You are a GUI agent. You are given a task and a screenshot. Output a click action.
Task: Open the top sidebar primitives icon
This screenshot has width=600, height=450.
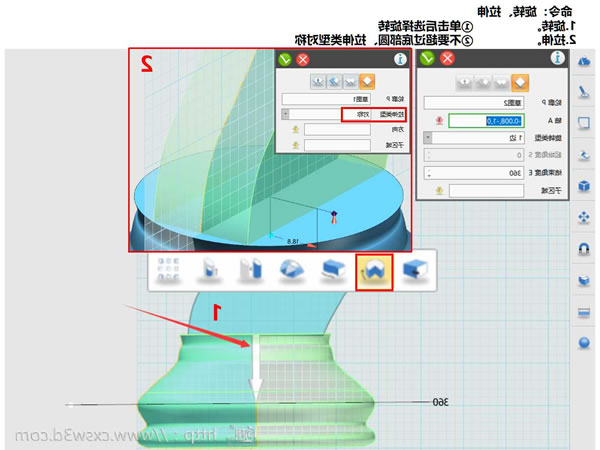pos(584,61)
